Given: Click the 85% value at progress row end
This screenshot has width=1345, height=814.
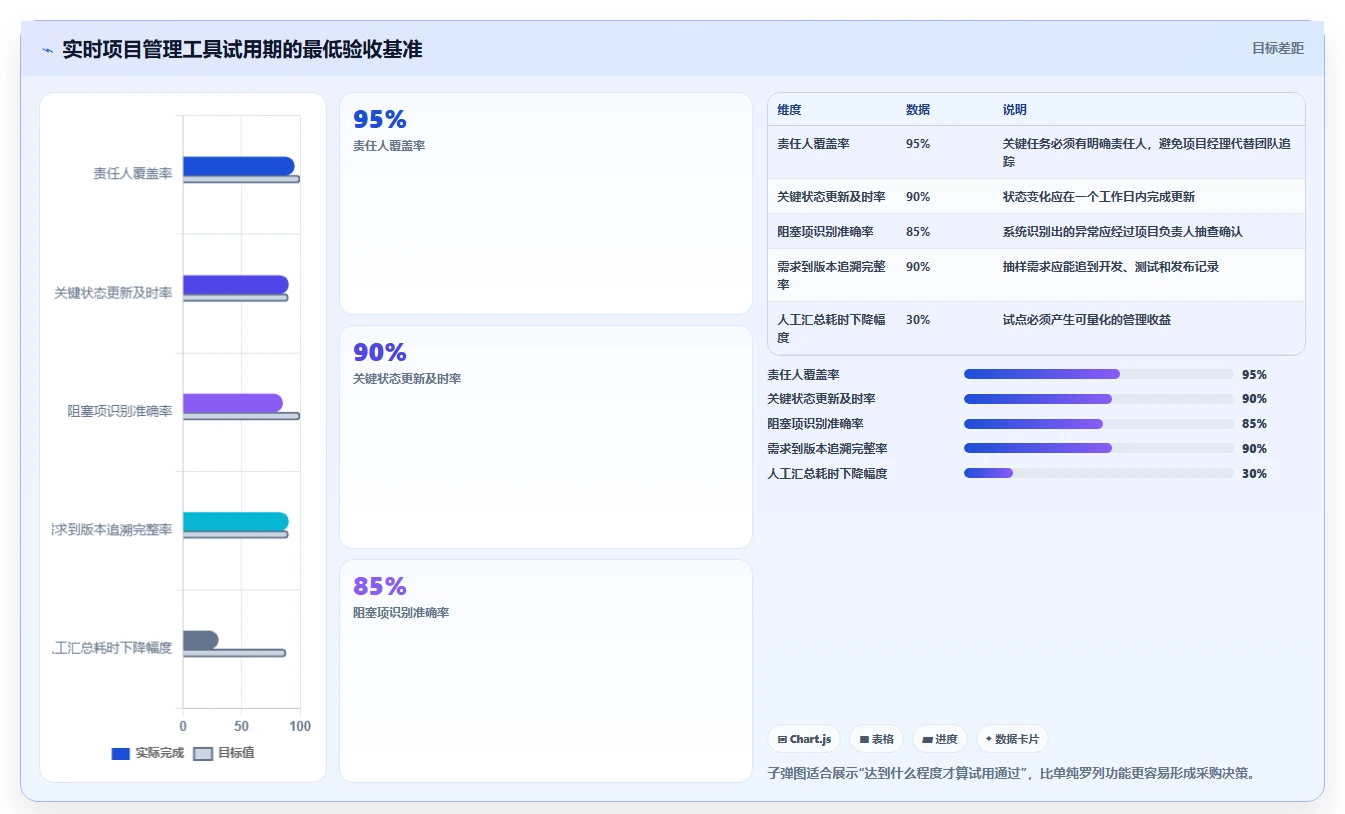Looking at the screenshot, I should tap(1254, 424).
